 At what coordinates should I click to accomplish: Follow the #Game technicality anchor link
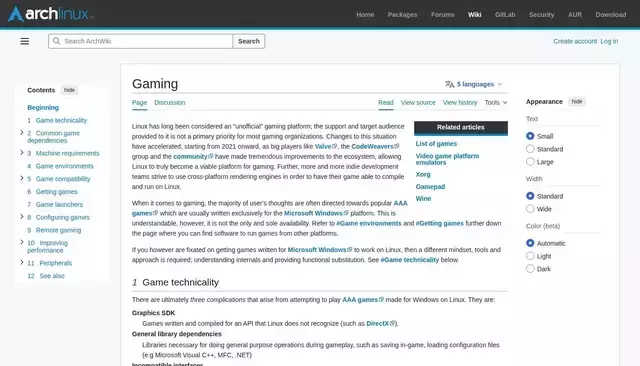[409, 260]
